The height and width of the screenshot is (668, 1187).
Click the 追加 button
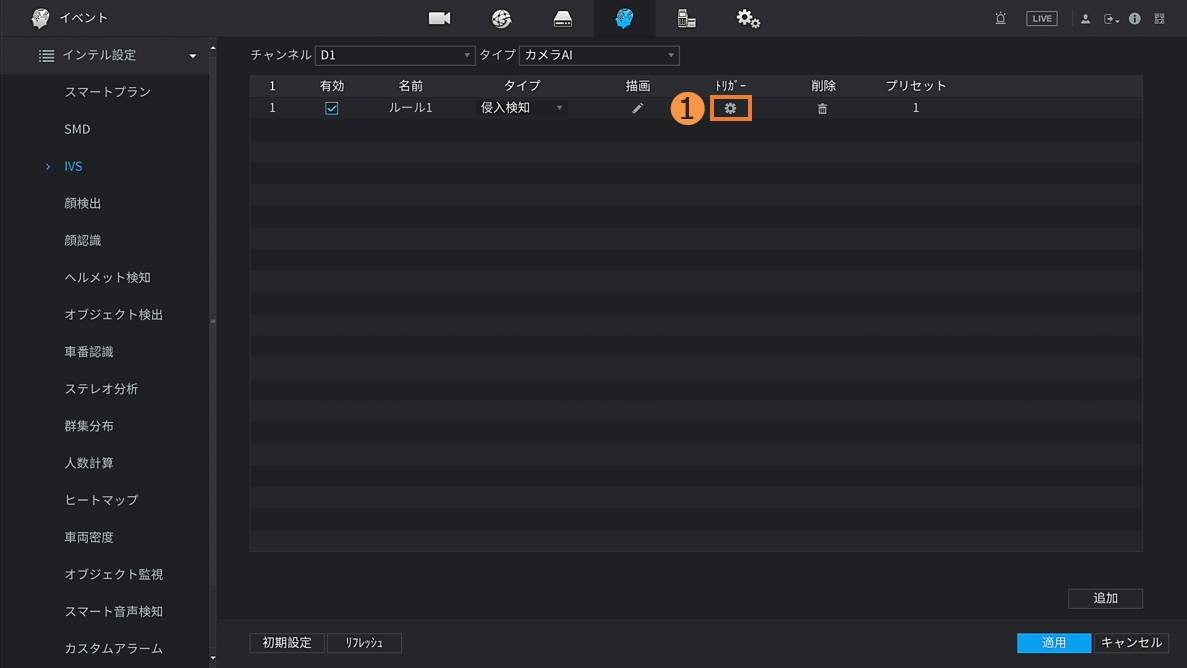pyautogui.click(x=1105, y=598)
